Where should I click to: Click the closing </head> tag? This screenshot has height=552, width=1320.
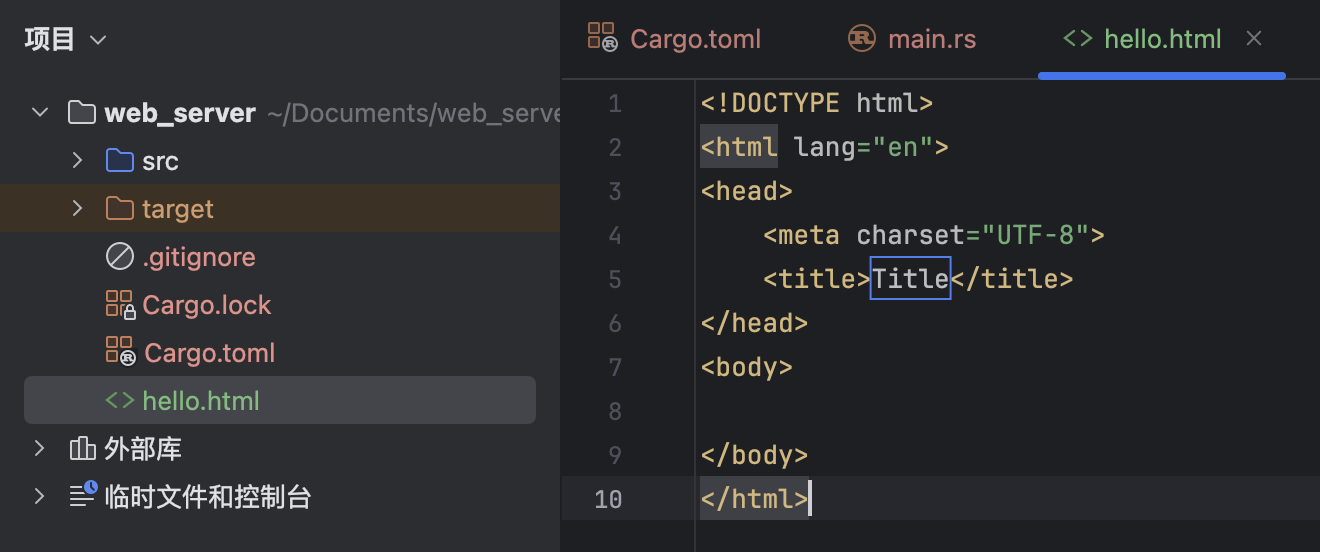[754, 323]
